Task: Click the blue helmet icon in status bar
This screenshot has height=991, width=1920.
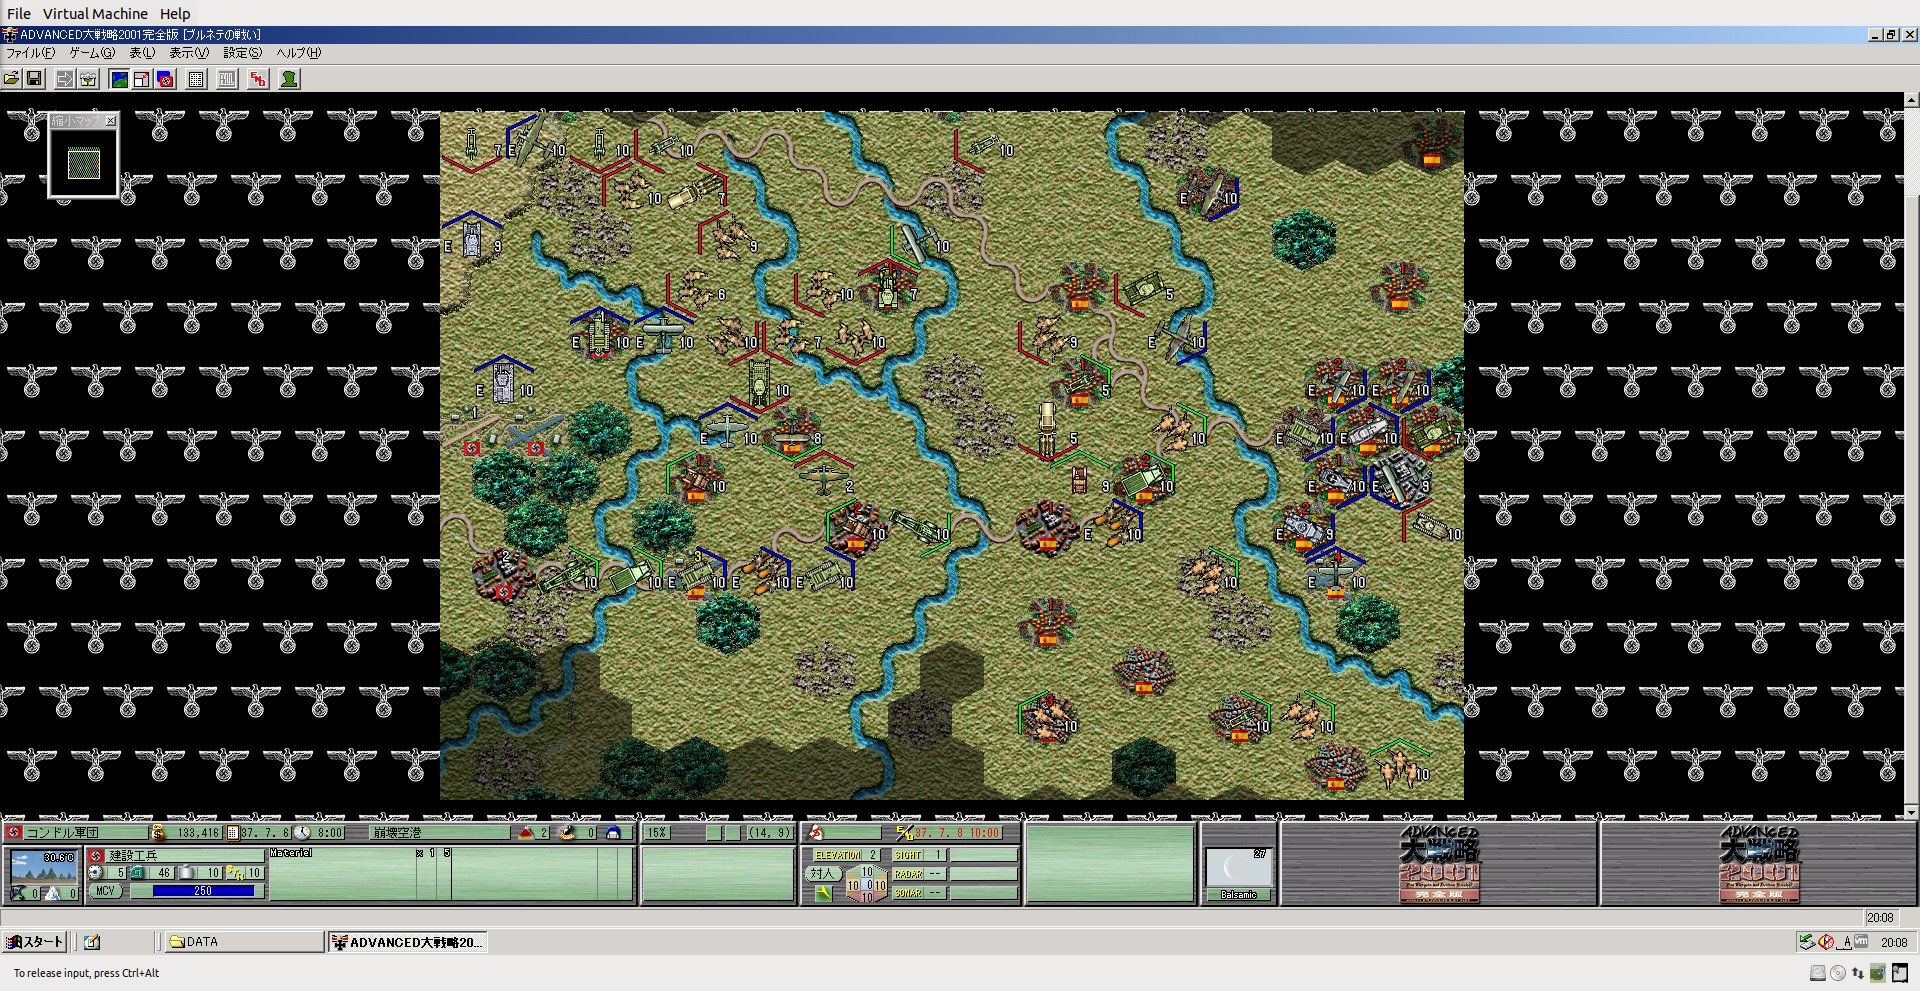Action: click(x=613, y=832)
